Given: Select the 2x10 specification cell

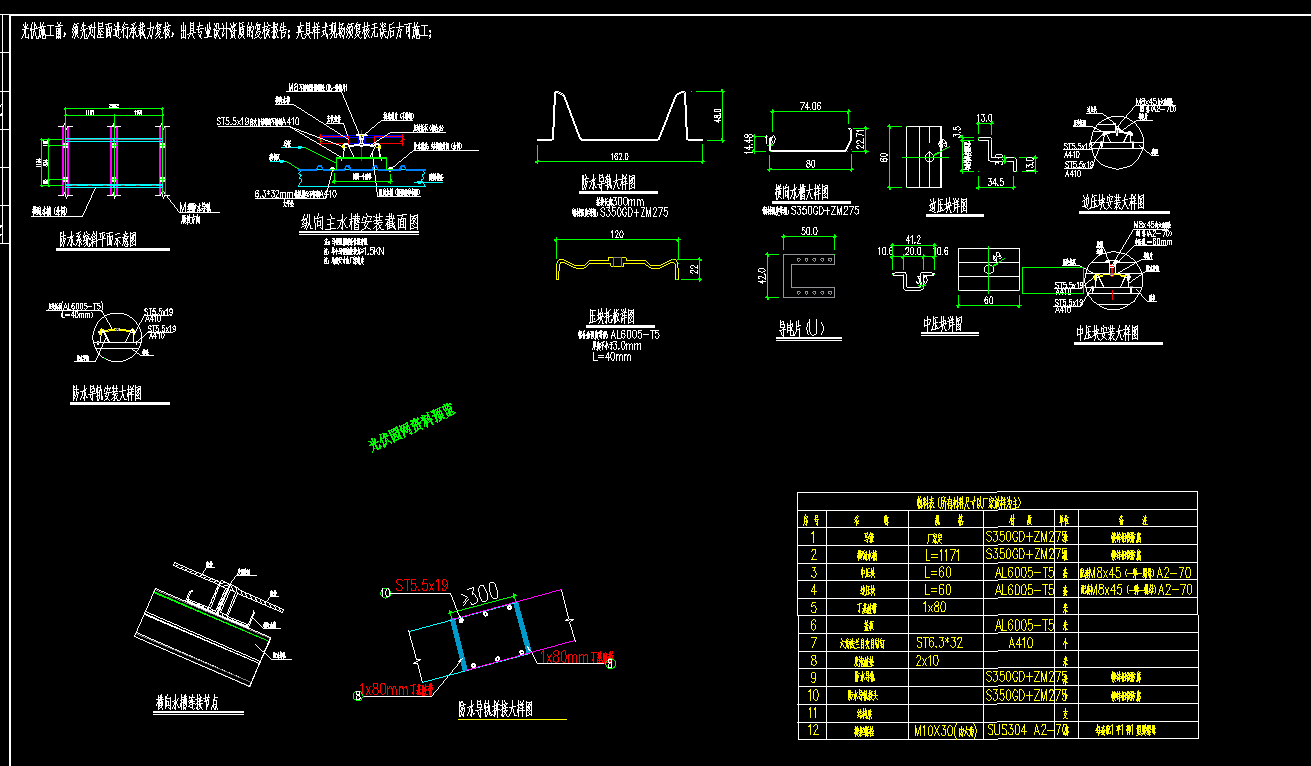Looking at the screenshot, I should point(927,660).
